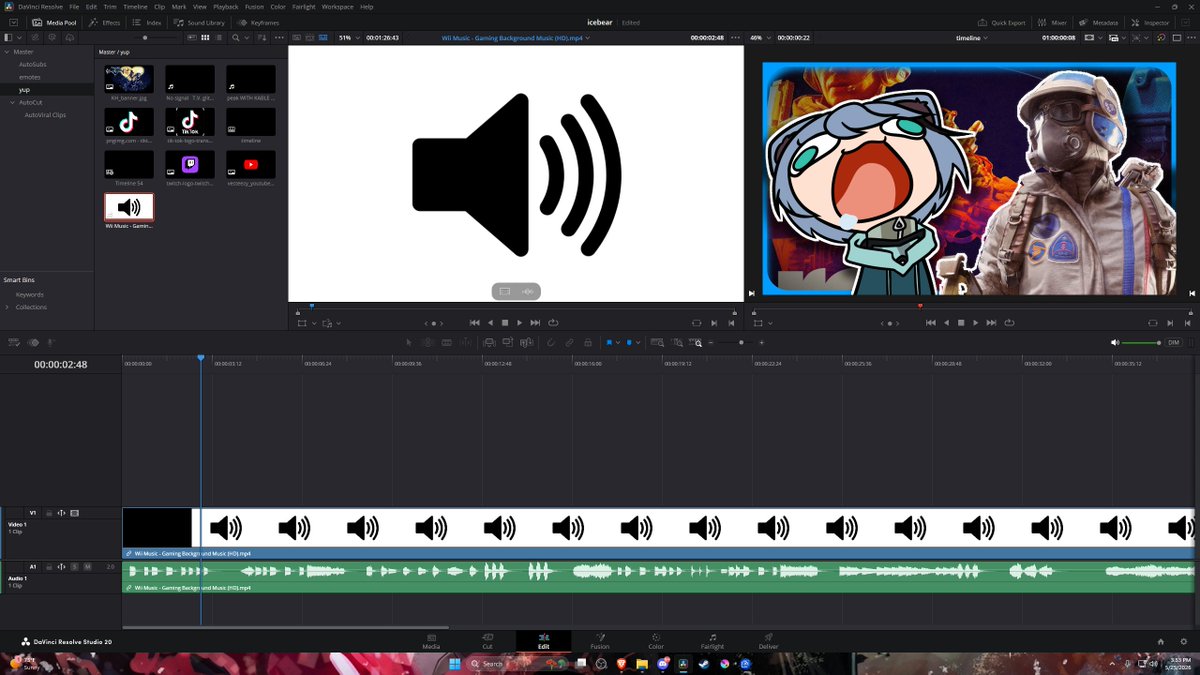The height and width of the screenshot is (675, 1200).
Task: Open the Workspace menu
Action: tap(337, 6)
